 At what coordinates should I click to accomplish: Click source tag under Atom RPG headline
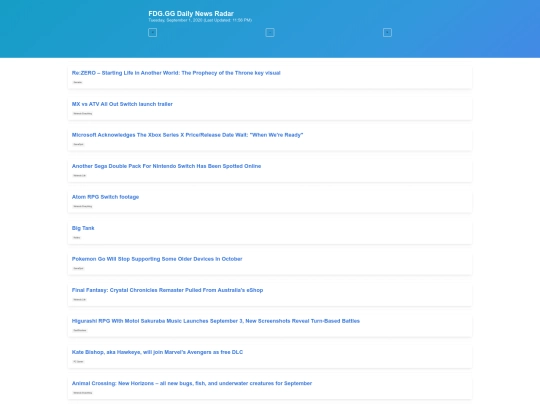click(x=83, y=206)
